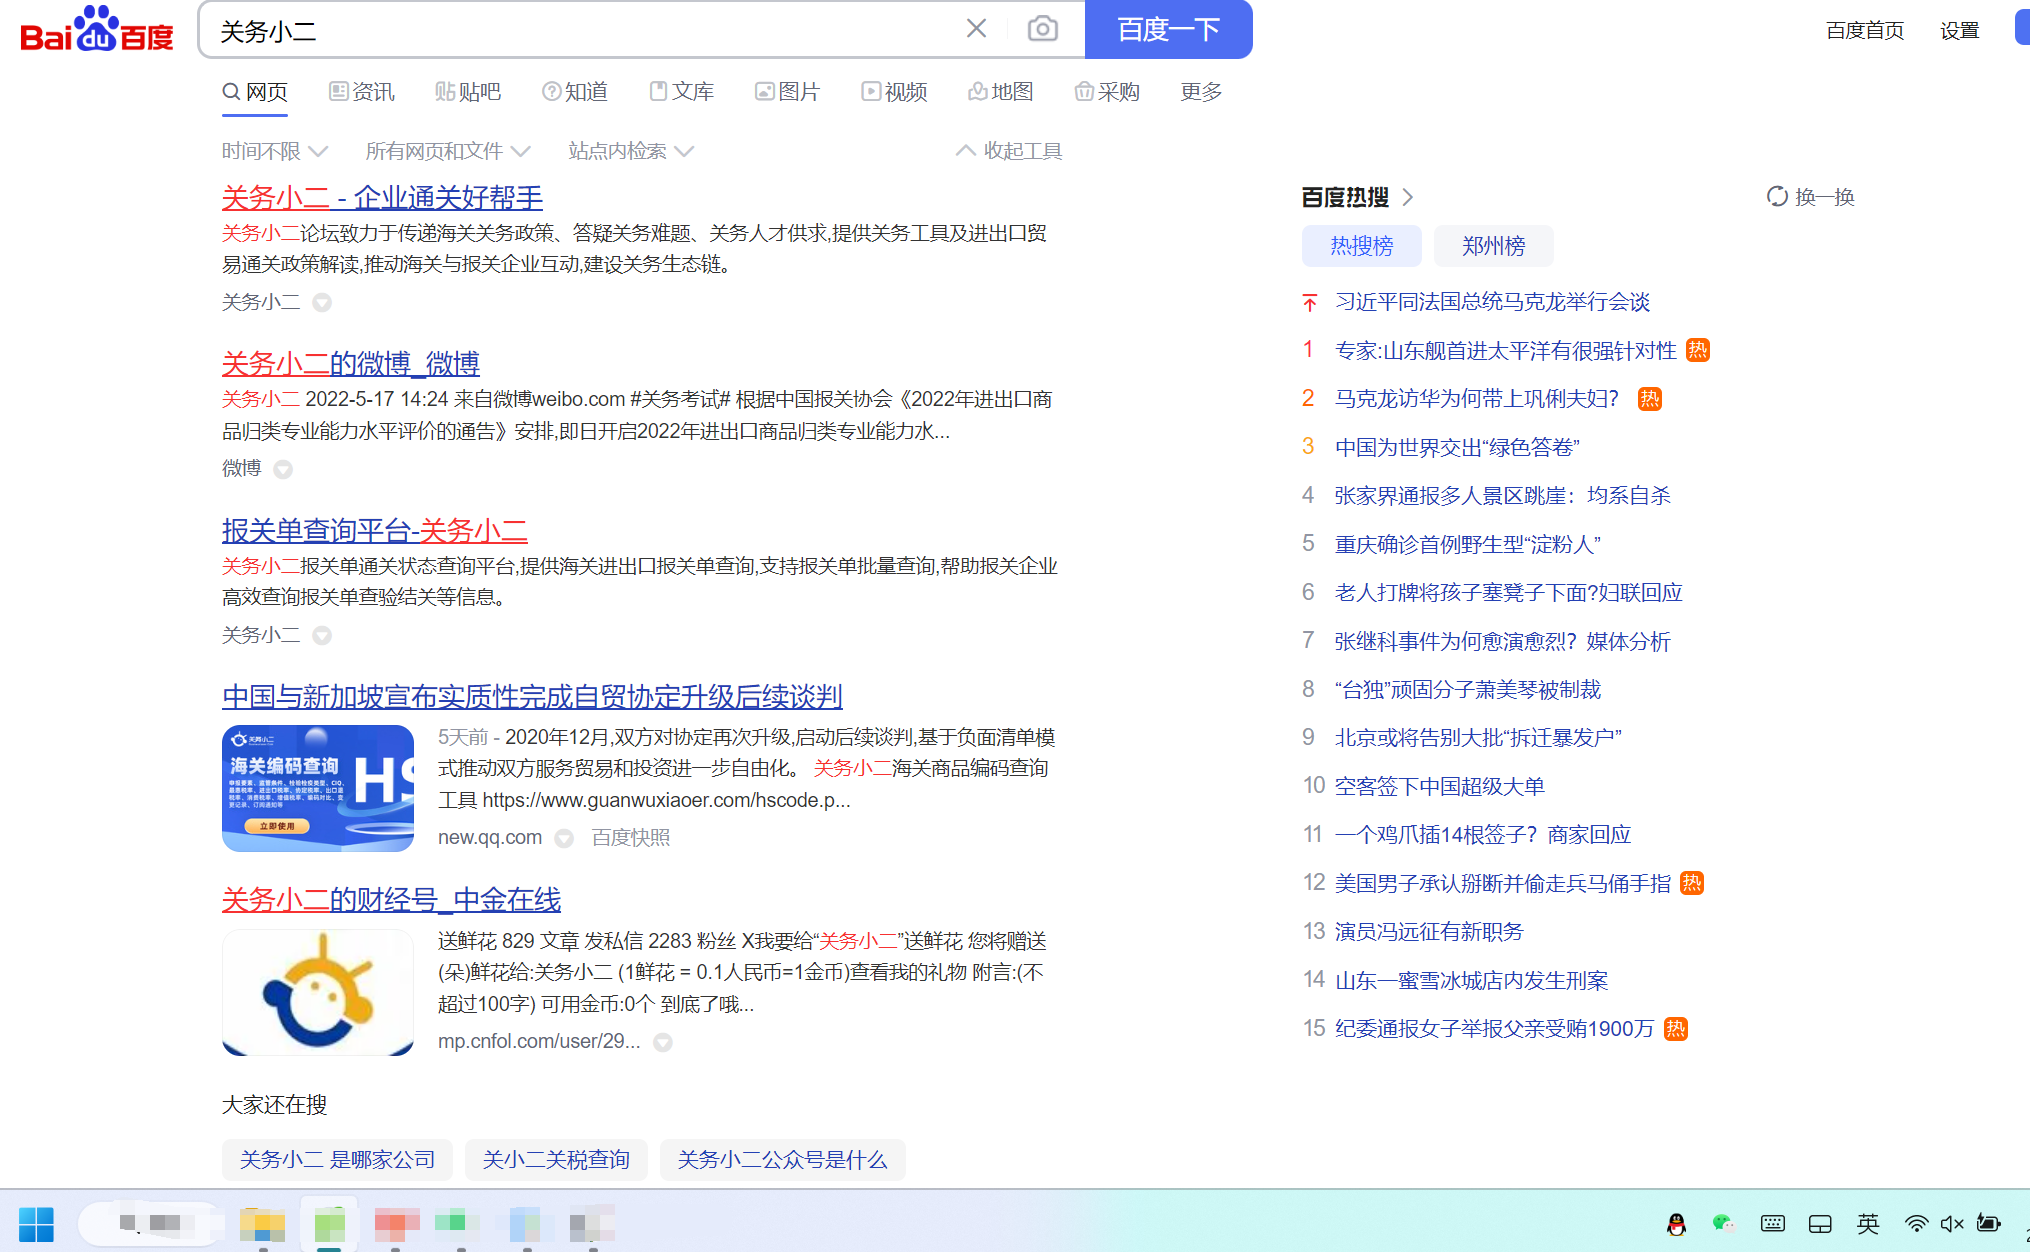Refresh hot list with 换一换
Image resolution: width=2030 pixels, height=1252 pixels.
(1810, 197)
